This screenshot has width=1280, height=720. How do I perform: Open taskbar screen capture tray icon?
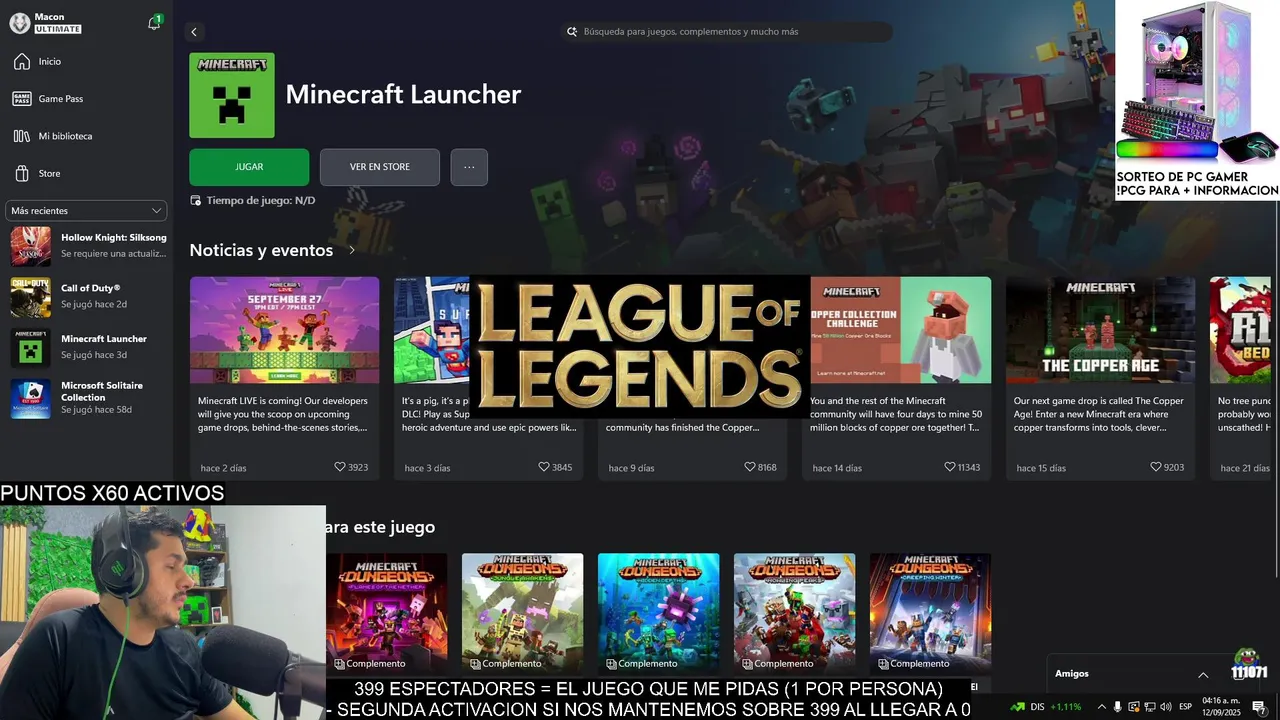[1133, 707]
